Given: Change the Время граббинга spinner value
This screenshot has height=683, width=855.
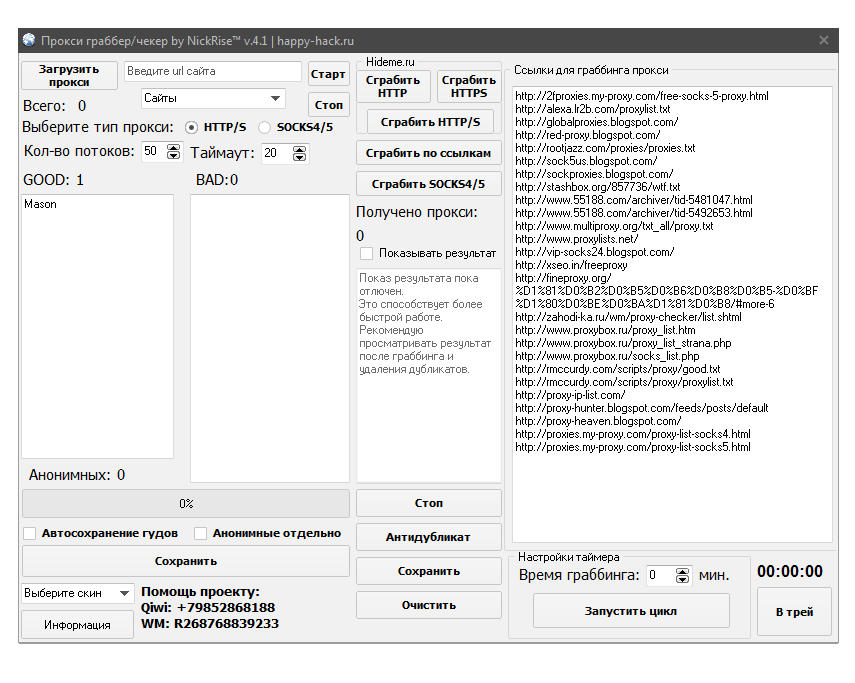Looking at the screenshot, I should pyautogui.click(x=682, y=575).
